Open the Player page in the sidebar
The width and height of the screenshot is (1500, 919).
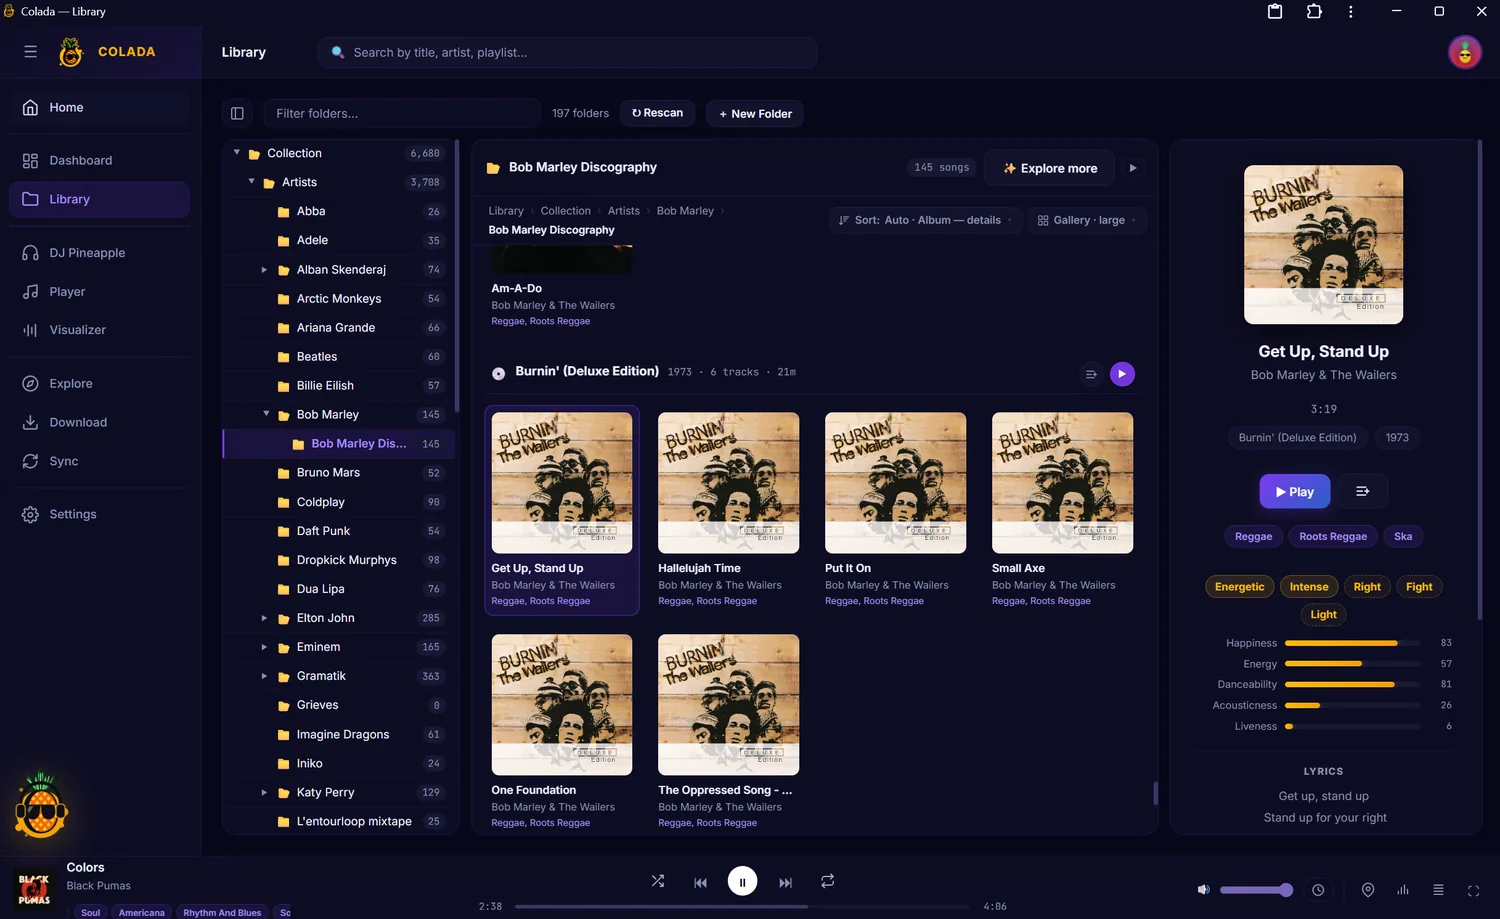[99, 292]
